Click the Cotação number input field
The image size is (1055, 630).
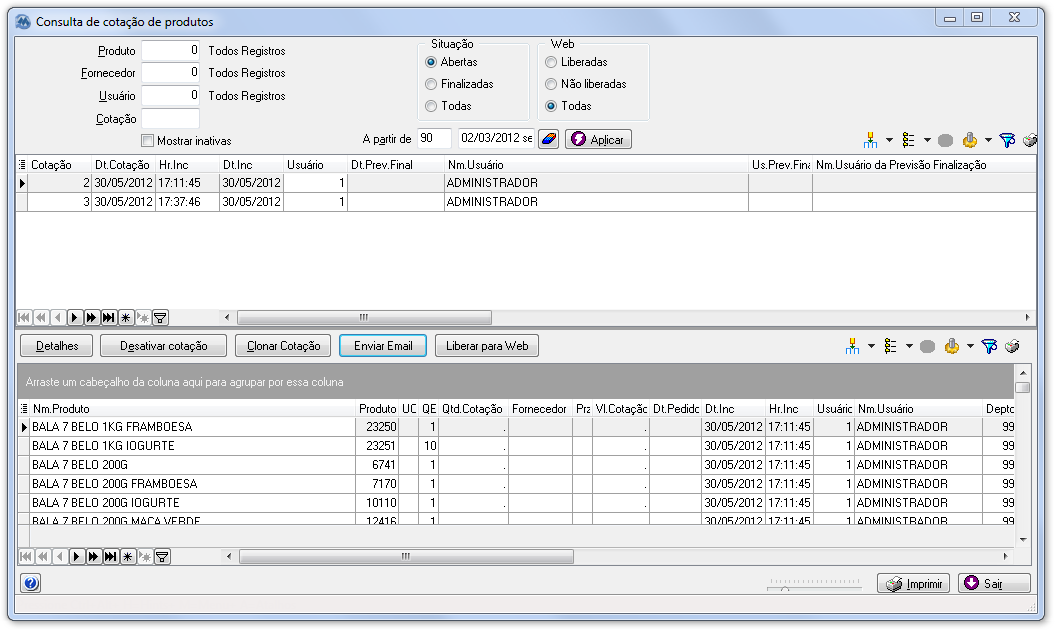[x=170, y=118]
